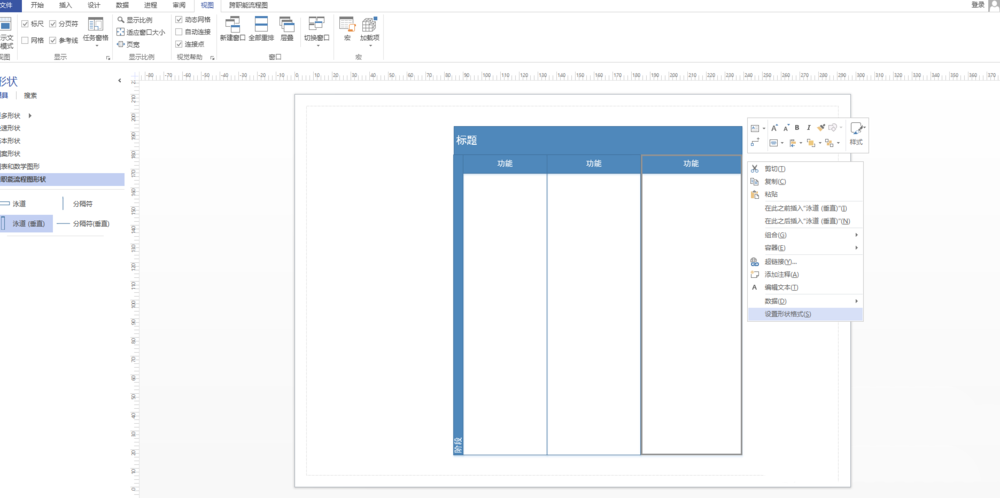This screenshot has height=498, width=1000.
Task: Open the 视觉帮助 group dialog launcher
Action: pyautogui.click(x=212, y=58)
